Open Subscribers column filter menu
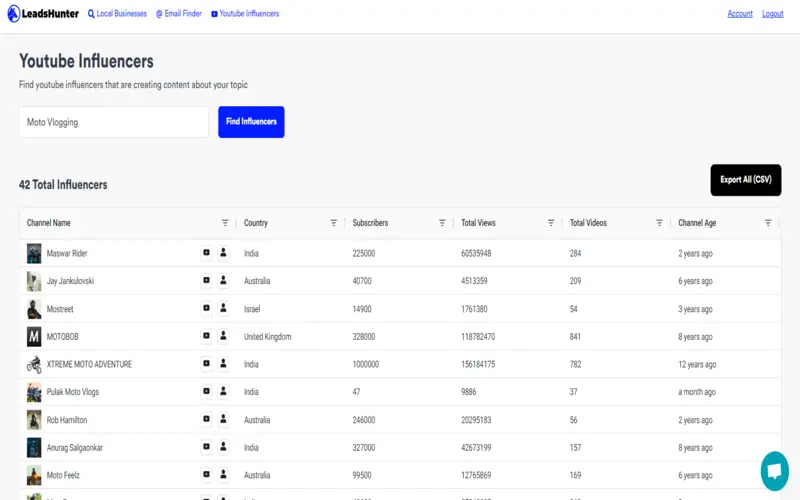The width and height of the screenshot is (800, 500). [442, 223]
